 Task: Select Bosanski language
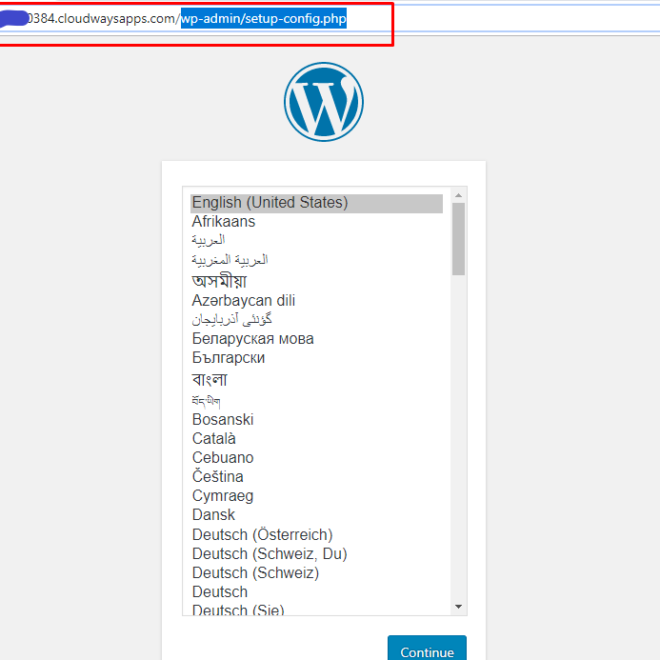click(317, 420)
